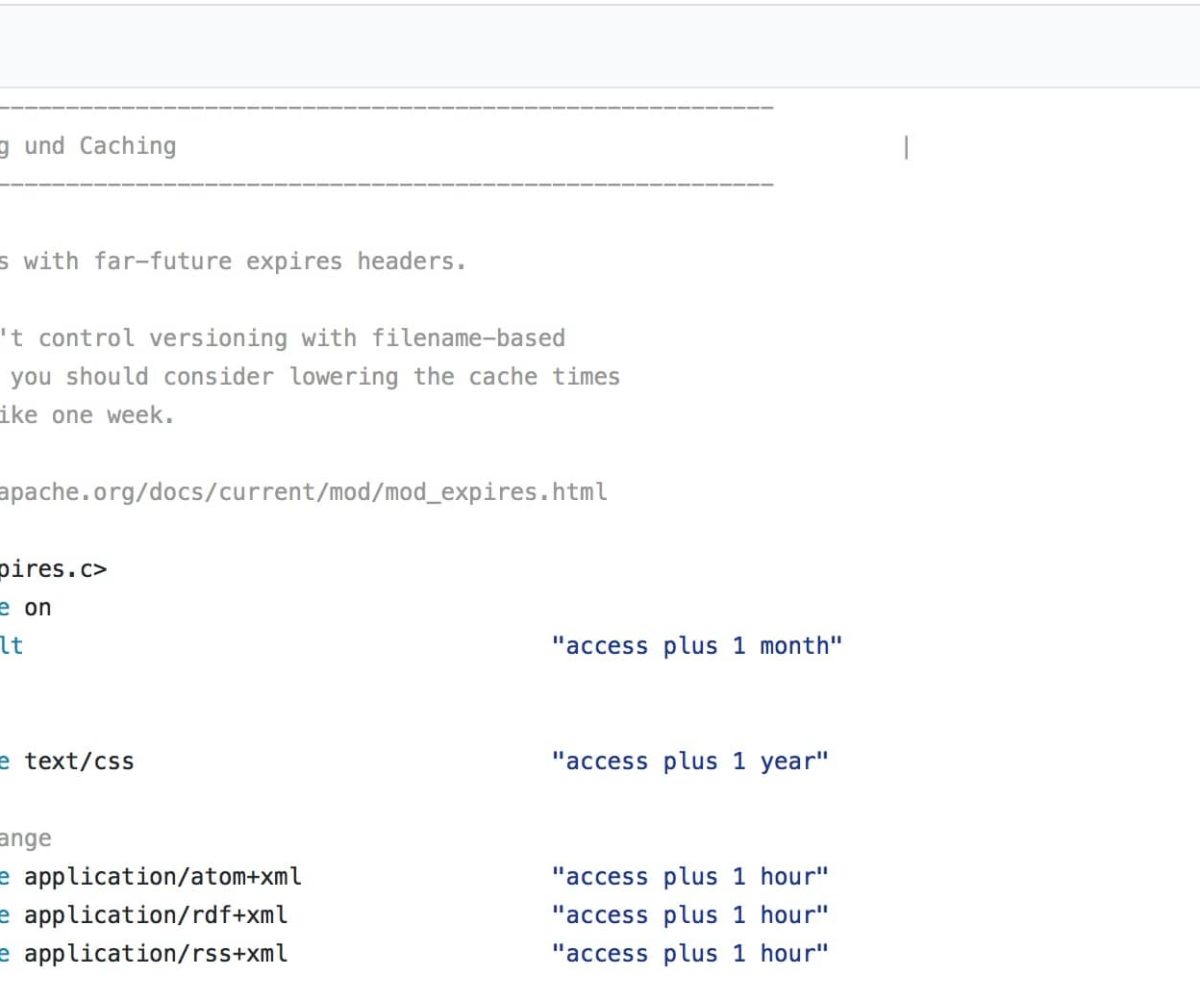Click "access plus 1 hour" on atom+xml row
The height and width of the screenshot is (1000, 1200).
point(690,877)
